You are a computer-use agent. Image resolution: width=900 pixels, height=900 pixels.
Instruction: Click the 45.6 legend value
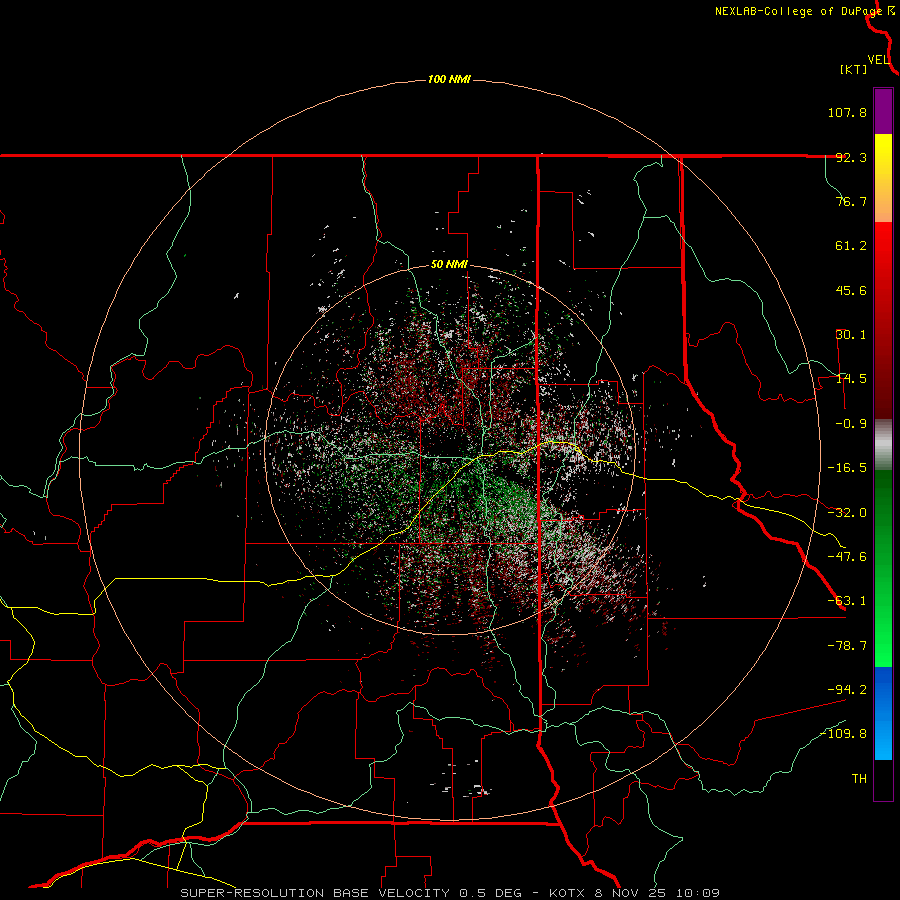pyautogui.click(x=851, y=290)
